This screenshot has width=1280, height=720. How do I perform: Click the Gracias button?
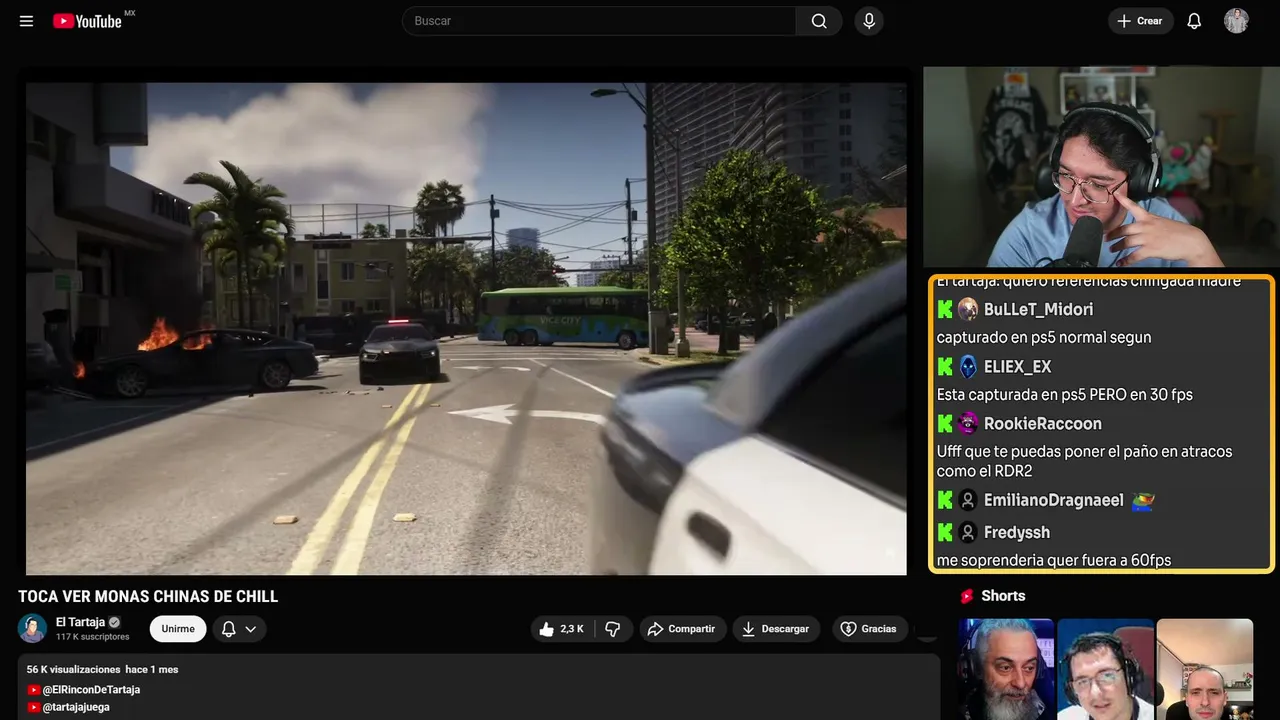pos(869,629)
